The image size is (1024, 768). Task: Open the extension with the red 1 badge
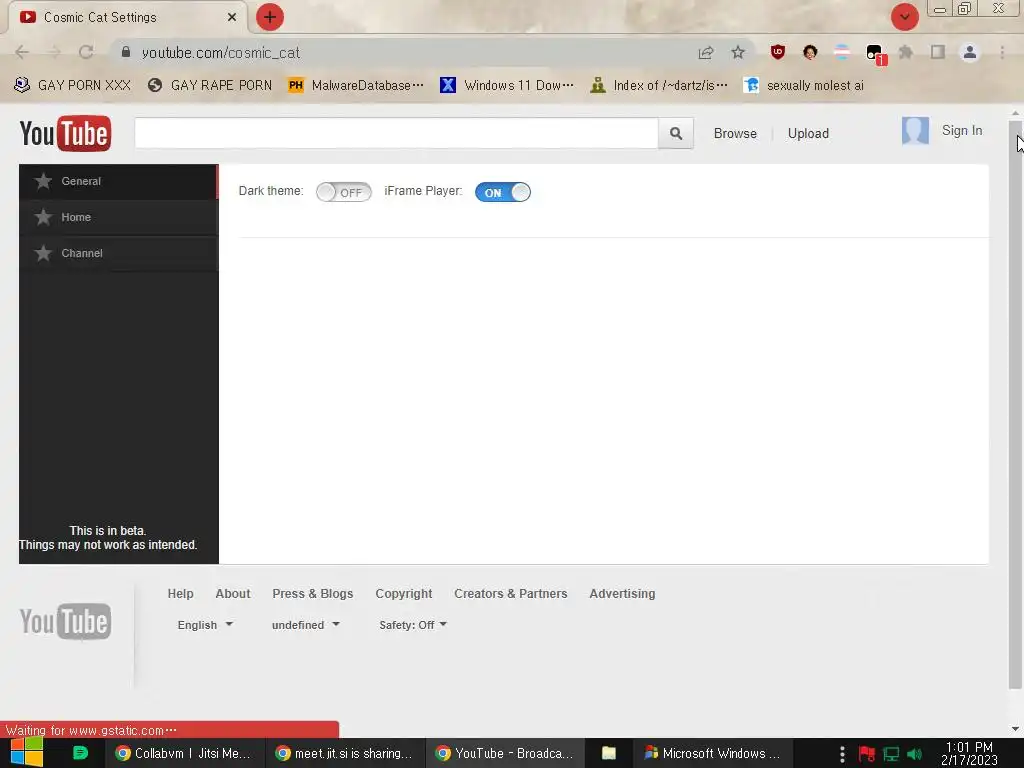click(875, 54)
